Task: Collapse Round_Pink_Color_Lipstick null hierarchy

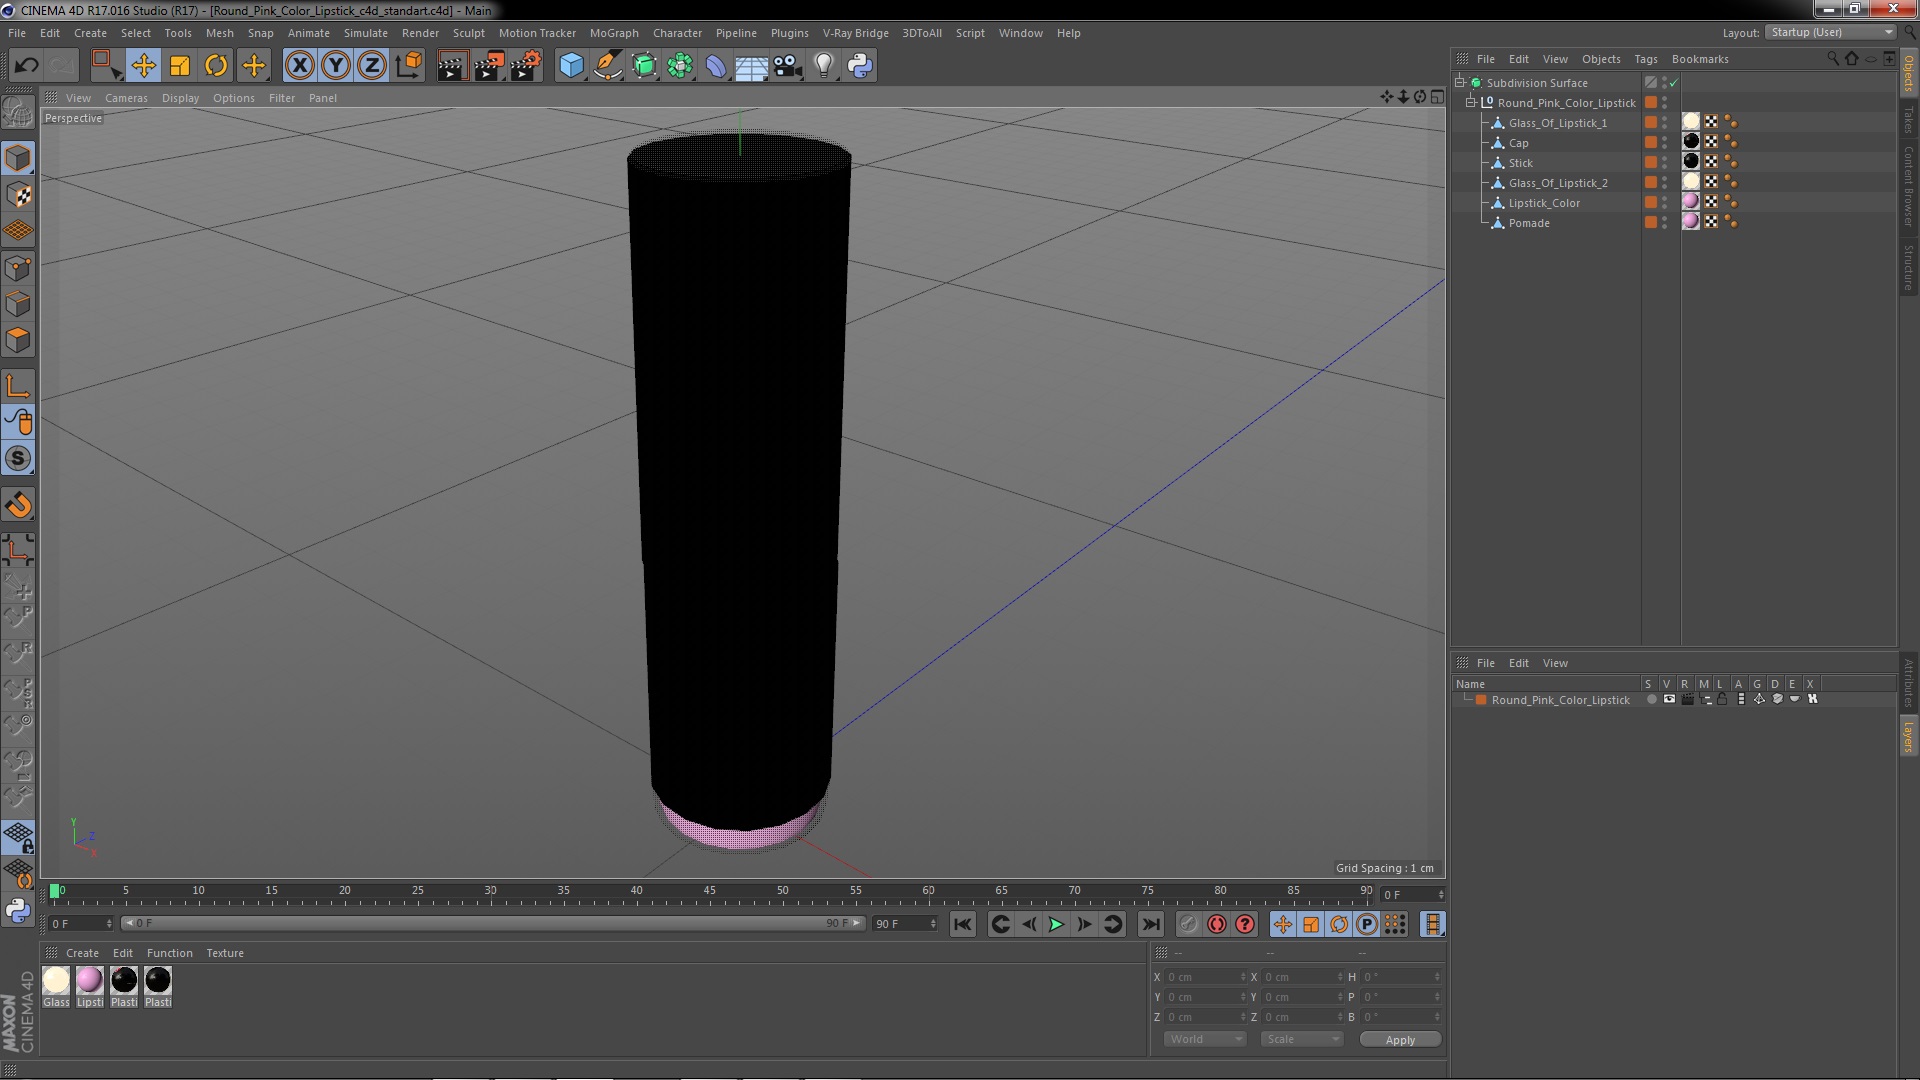Action: coord(1471,103)
